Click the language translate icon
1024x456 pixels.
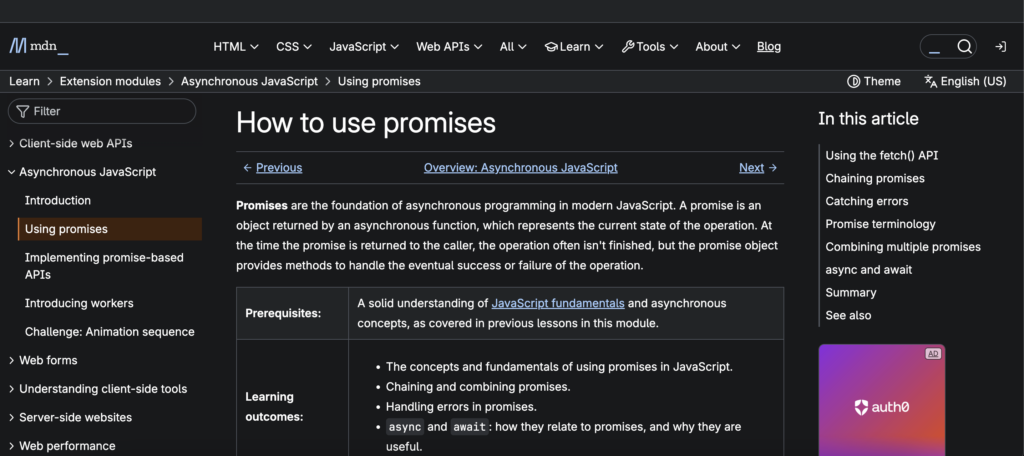click(x=931, y=81)
